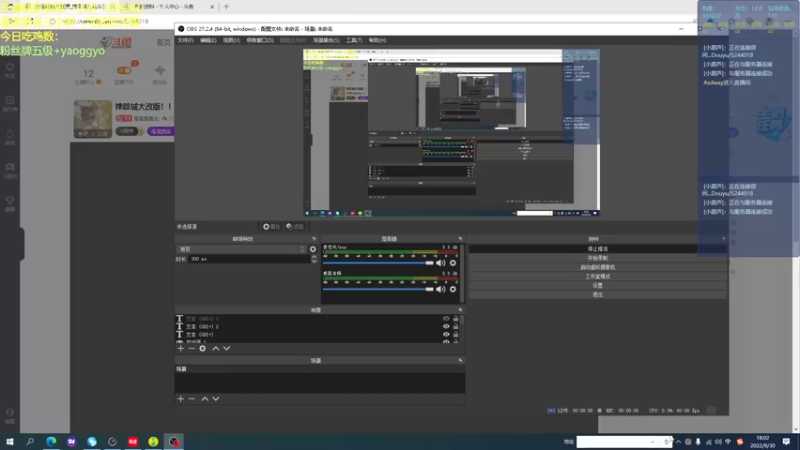Remove selected source with minus icon
This screenshot has height=450, width=800.
(191, 348)
